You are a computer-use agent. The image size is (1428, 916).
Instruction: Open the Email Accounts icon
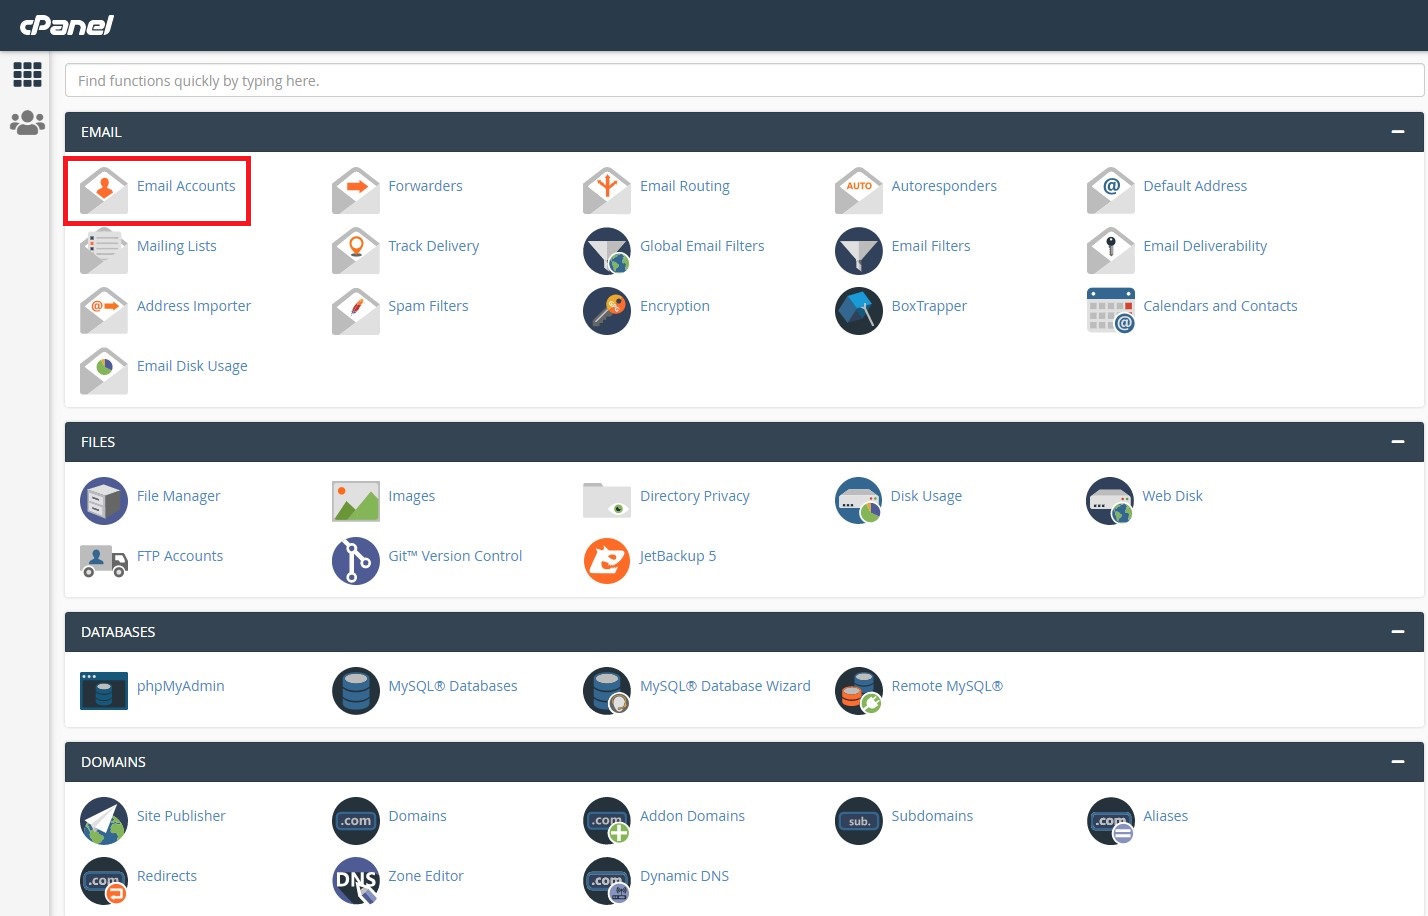[x=104, y=190]
